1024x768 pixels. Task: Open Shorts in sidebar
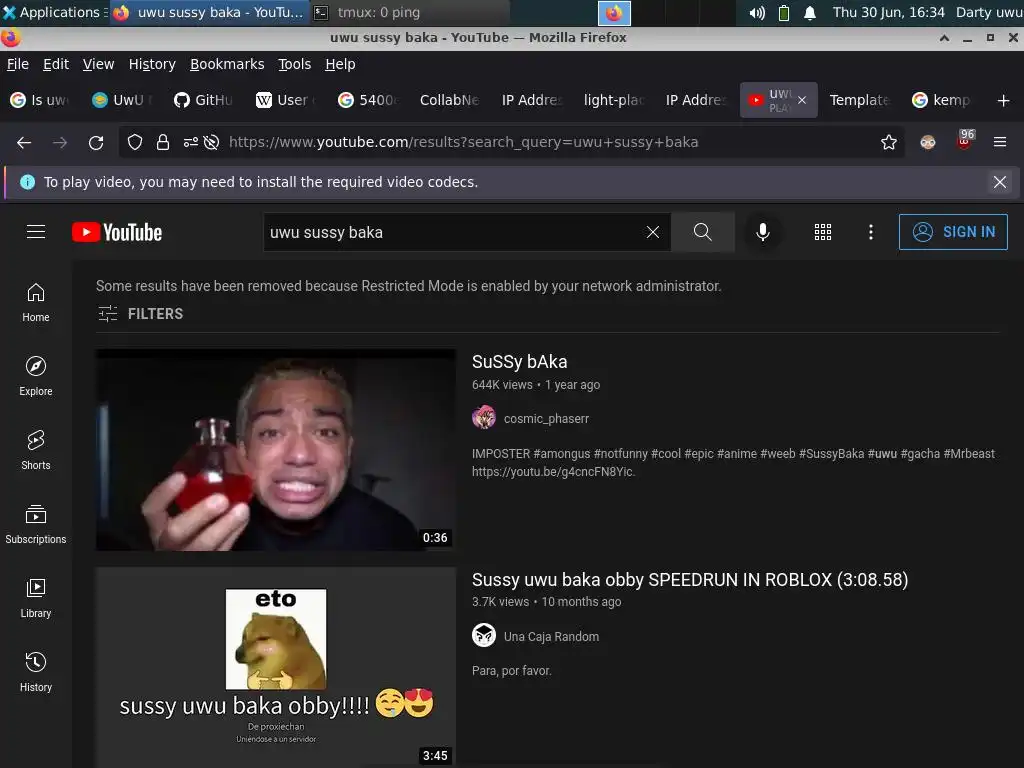click(36, 450)
